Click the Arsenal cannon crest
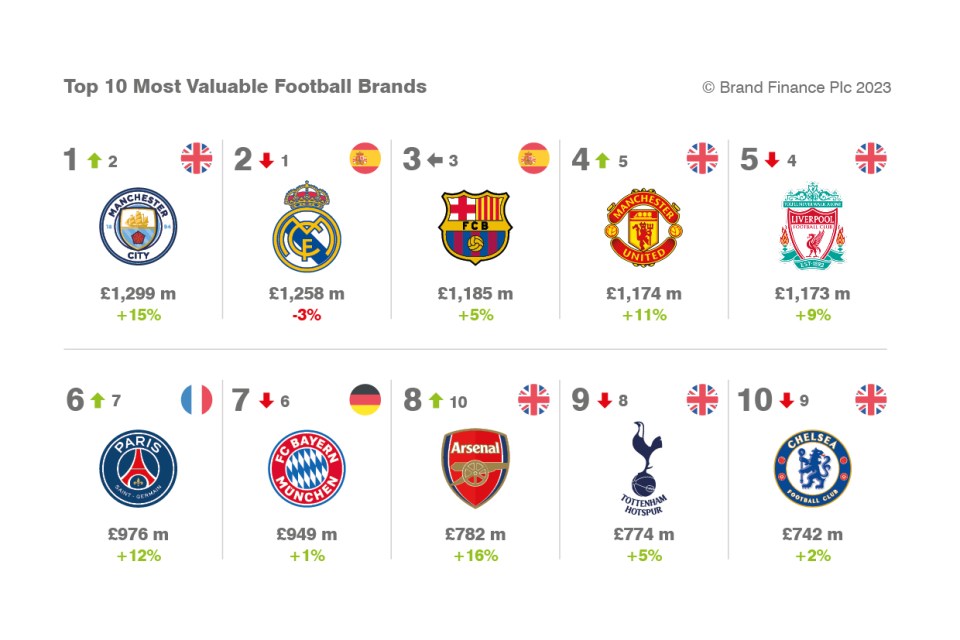960x640 pixels. [x=475, y=468]
